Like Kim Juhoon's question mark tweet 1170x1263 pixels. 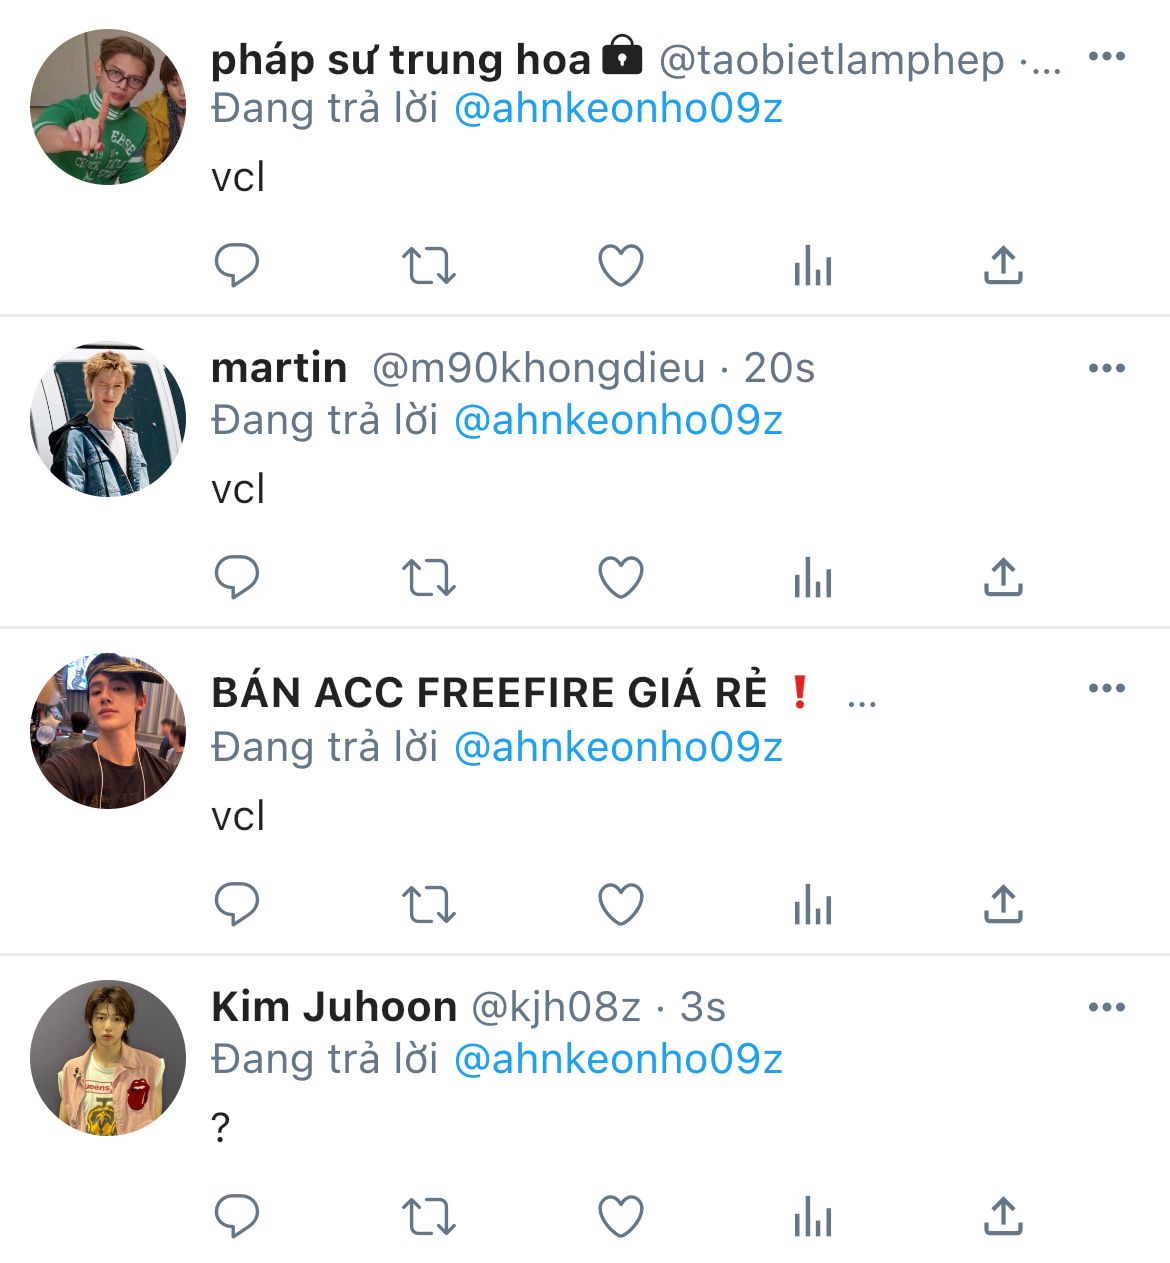(620, 1217)
